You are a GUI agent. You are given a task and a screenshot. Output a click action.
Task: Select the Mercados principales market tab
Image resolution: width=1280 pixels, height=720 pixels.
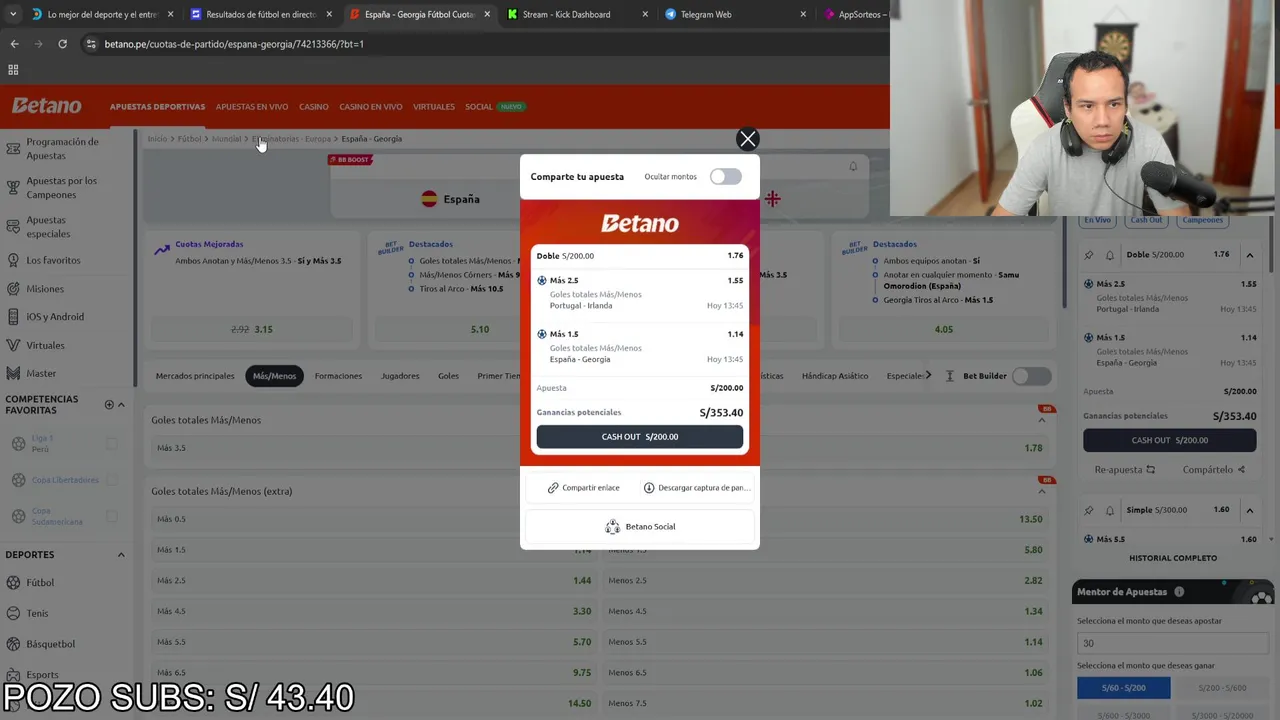tap(195, 376)
